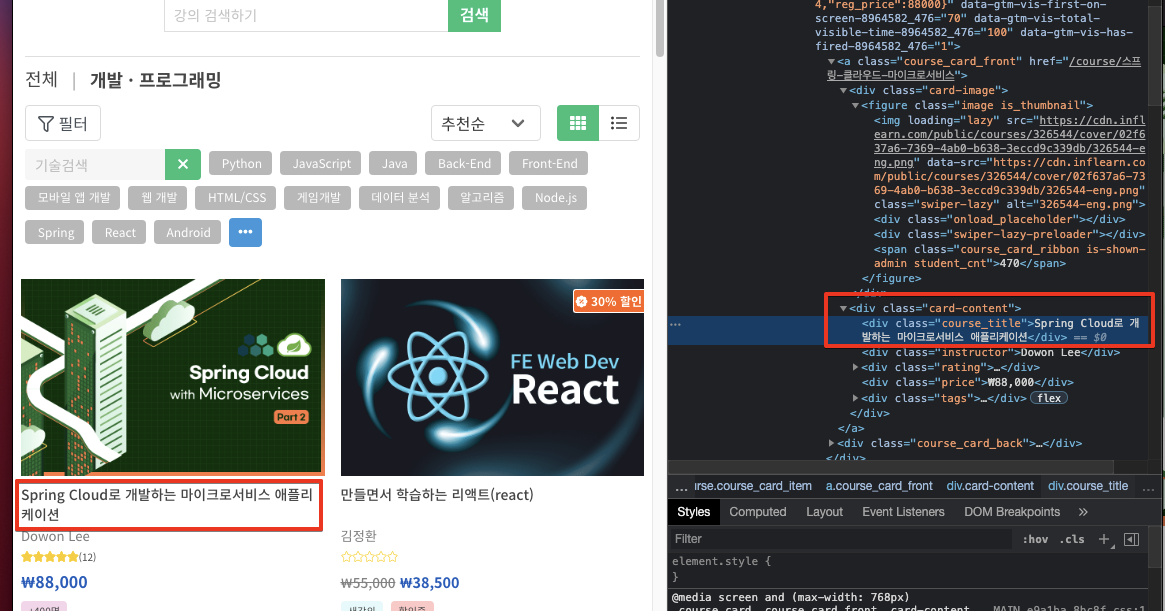The height and width of the screenshot is (611, 1165).
Task: Toggle the .cls class editor button
Action: (x=1071, y=540)
